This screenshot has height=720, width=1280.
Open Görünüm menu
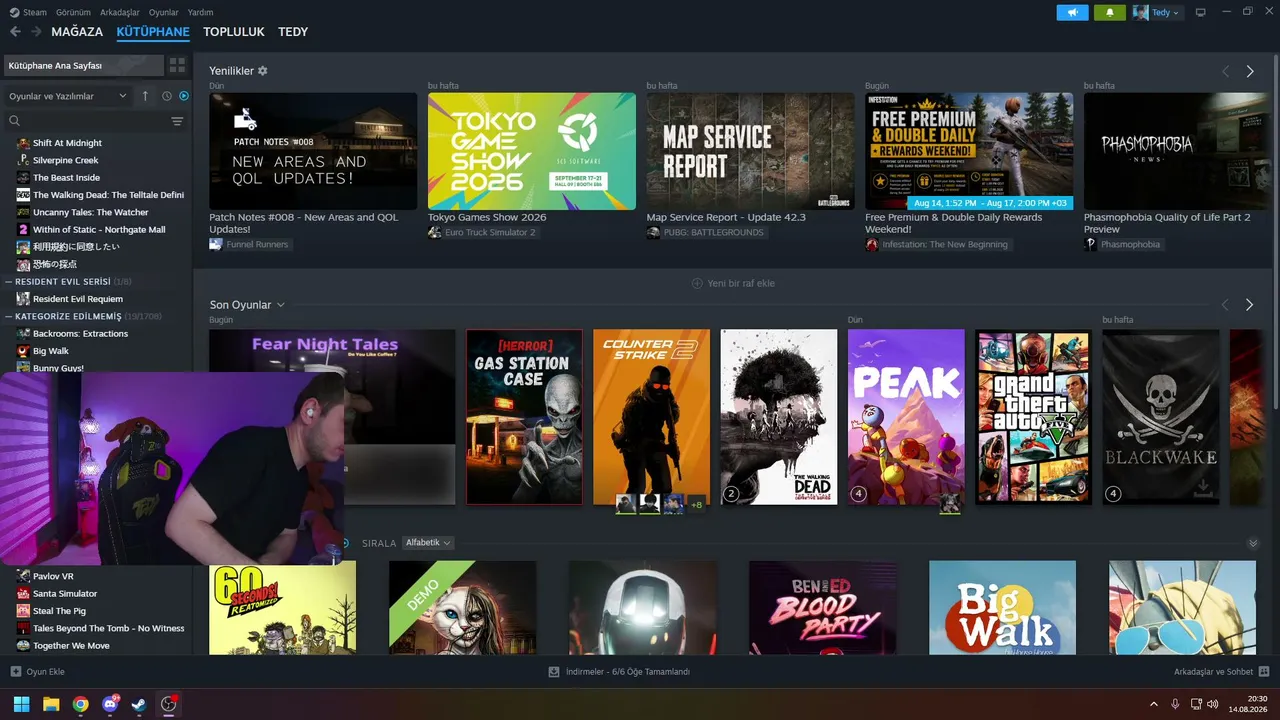(x=74, y=12)
